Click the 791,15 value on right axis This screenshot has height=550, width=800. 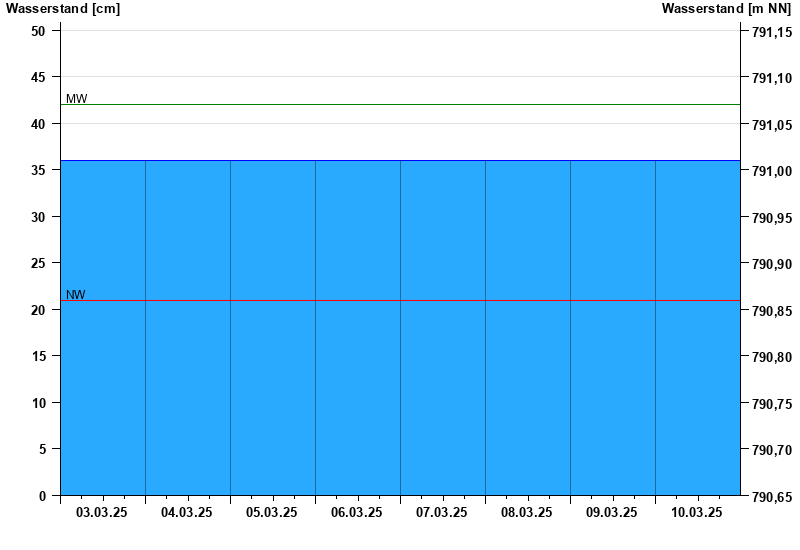[x=772, y=32]
